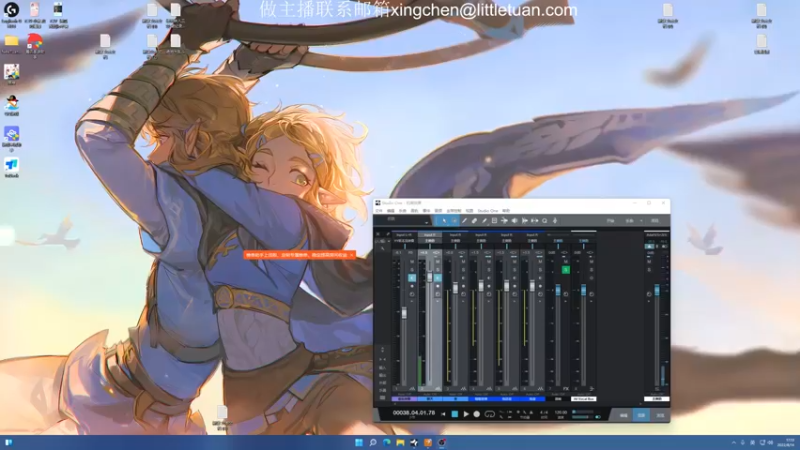800x450 pixels.
Task: Mute mixer channel 8
Action: [591, 261]
